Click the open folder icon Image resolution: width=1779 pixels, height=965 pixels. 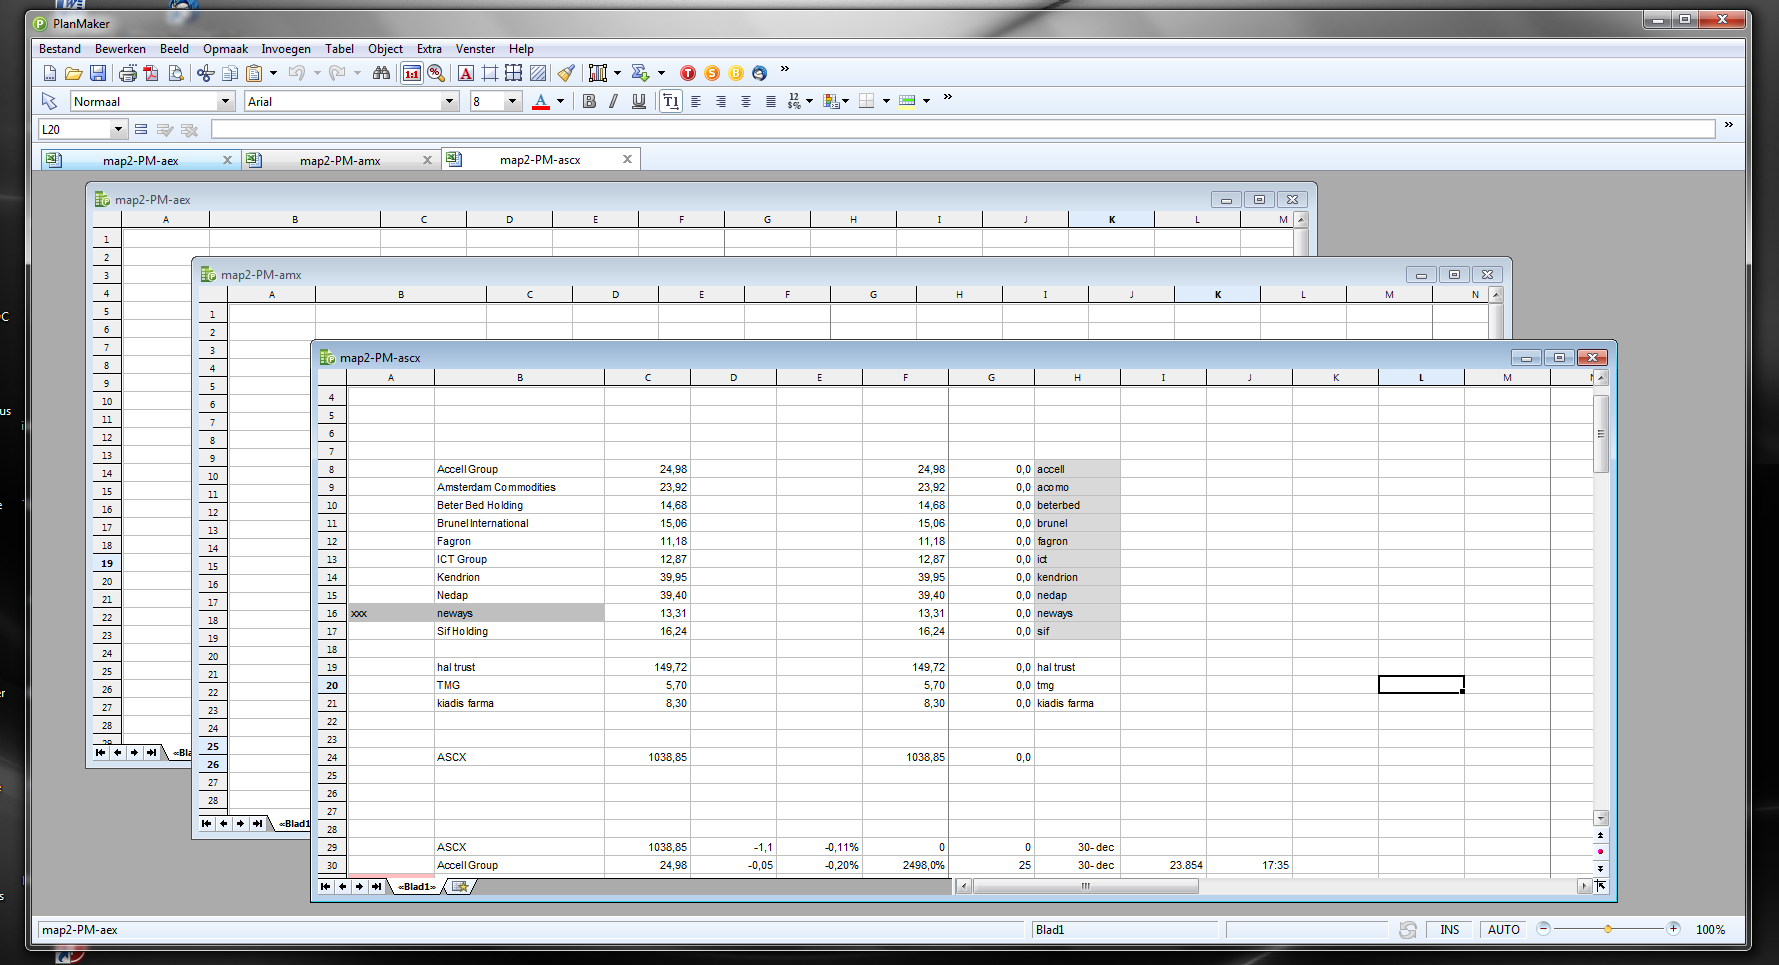pyautogui.click(x=73, y=73)
